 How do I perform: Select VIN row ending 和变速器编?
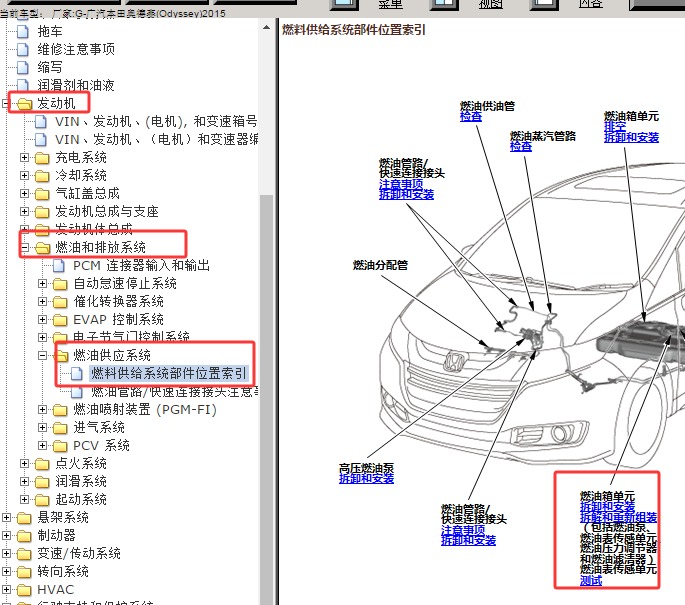click(156, 140)
